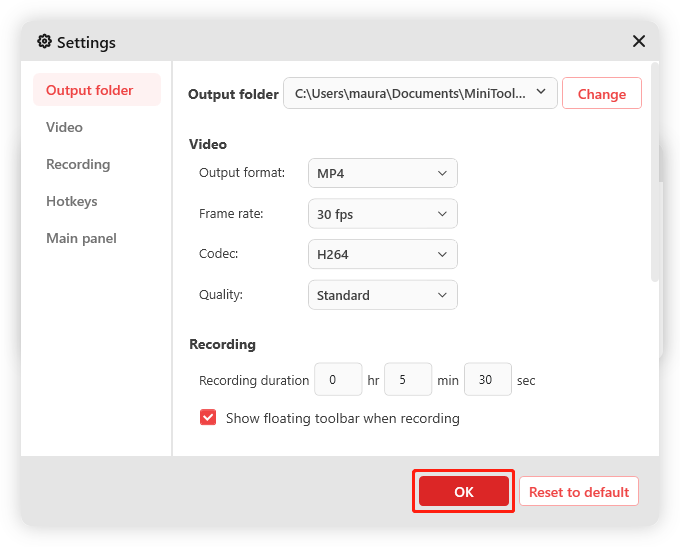Open the Output format MP4 dropdown
This screenshot has height=547, width=680.
pyautogui.click(x=382, y=173)
